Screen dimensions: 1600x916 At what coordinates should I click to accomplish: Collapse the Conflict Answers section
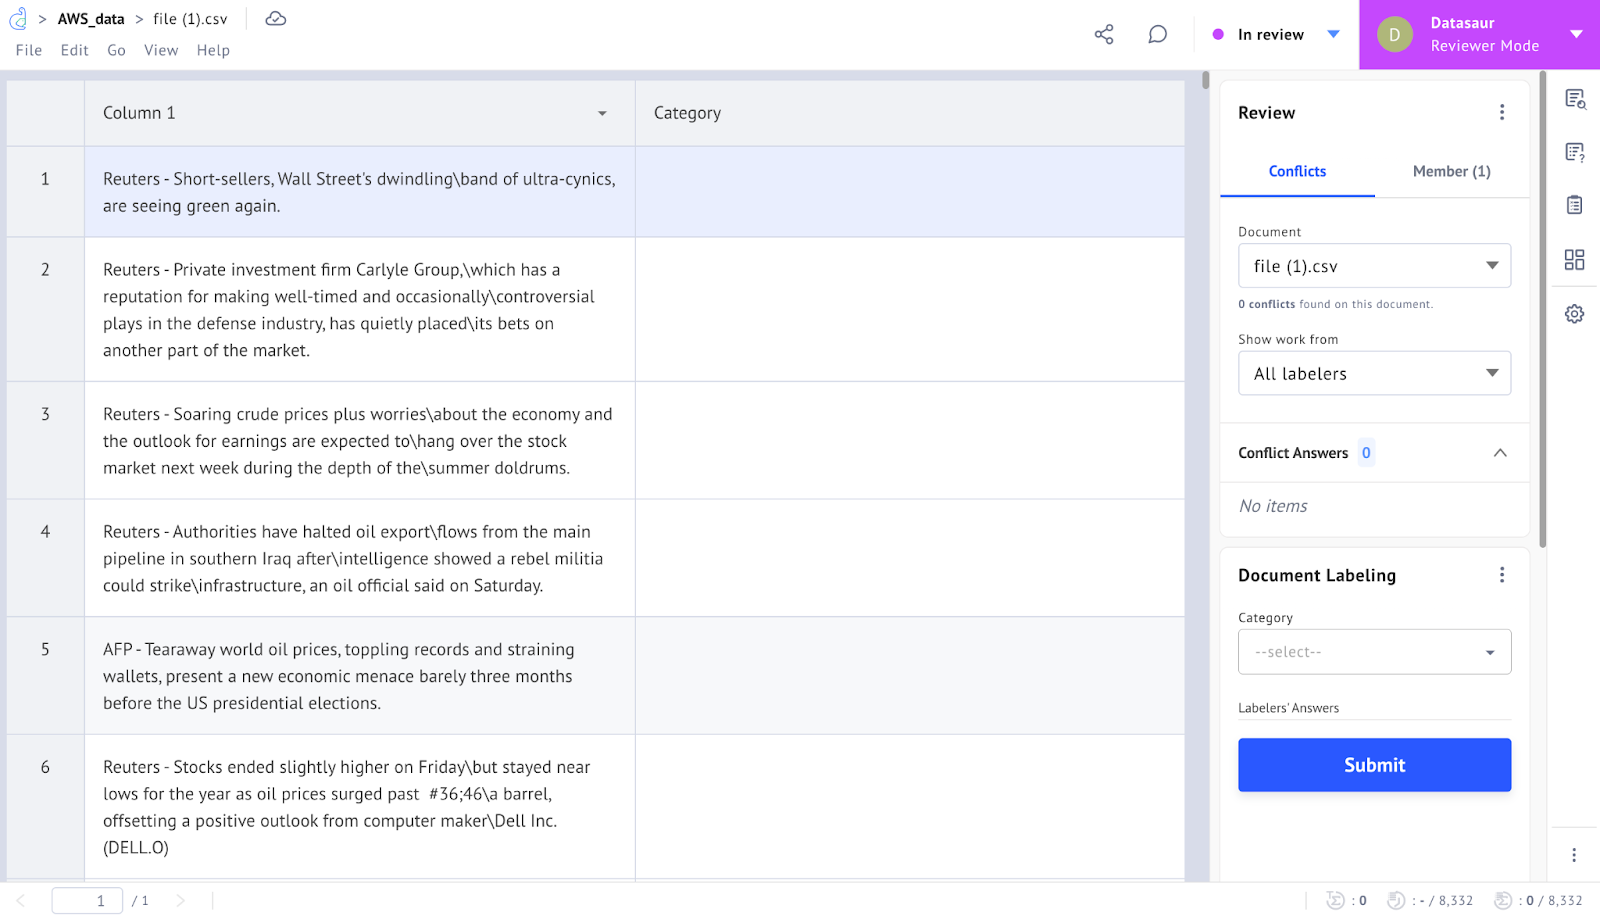coord(1500,452)
